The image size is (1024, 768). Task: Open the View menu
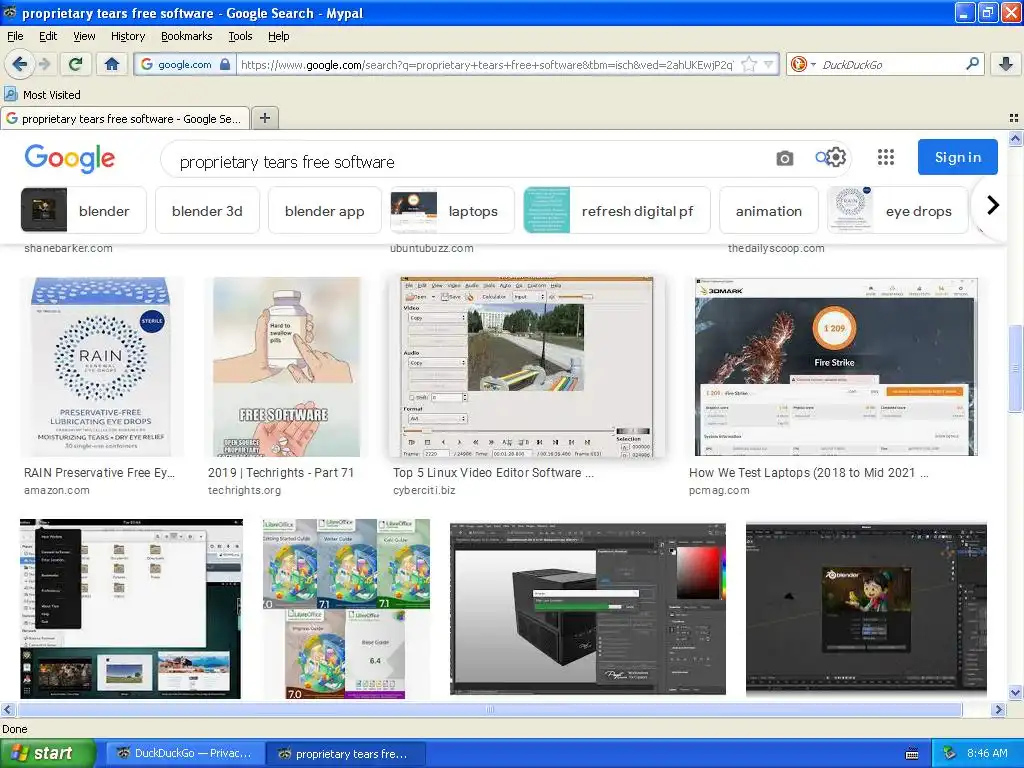[x=84, y=36]
